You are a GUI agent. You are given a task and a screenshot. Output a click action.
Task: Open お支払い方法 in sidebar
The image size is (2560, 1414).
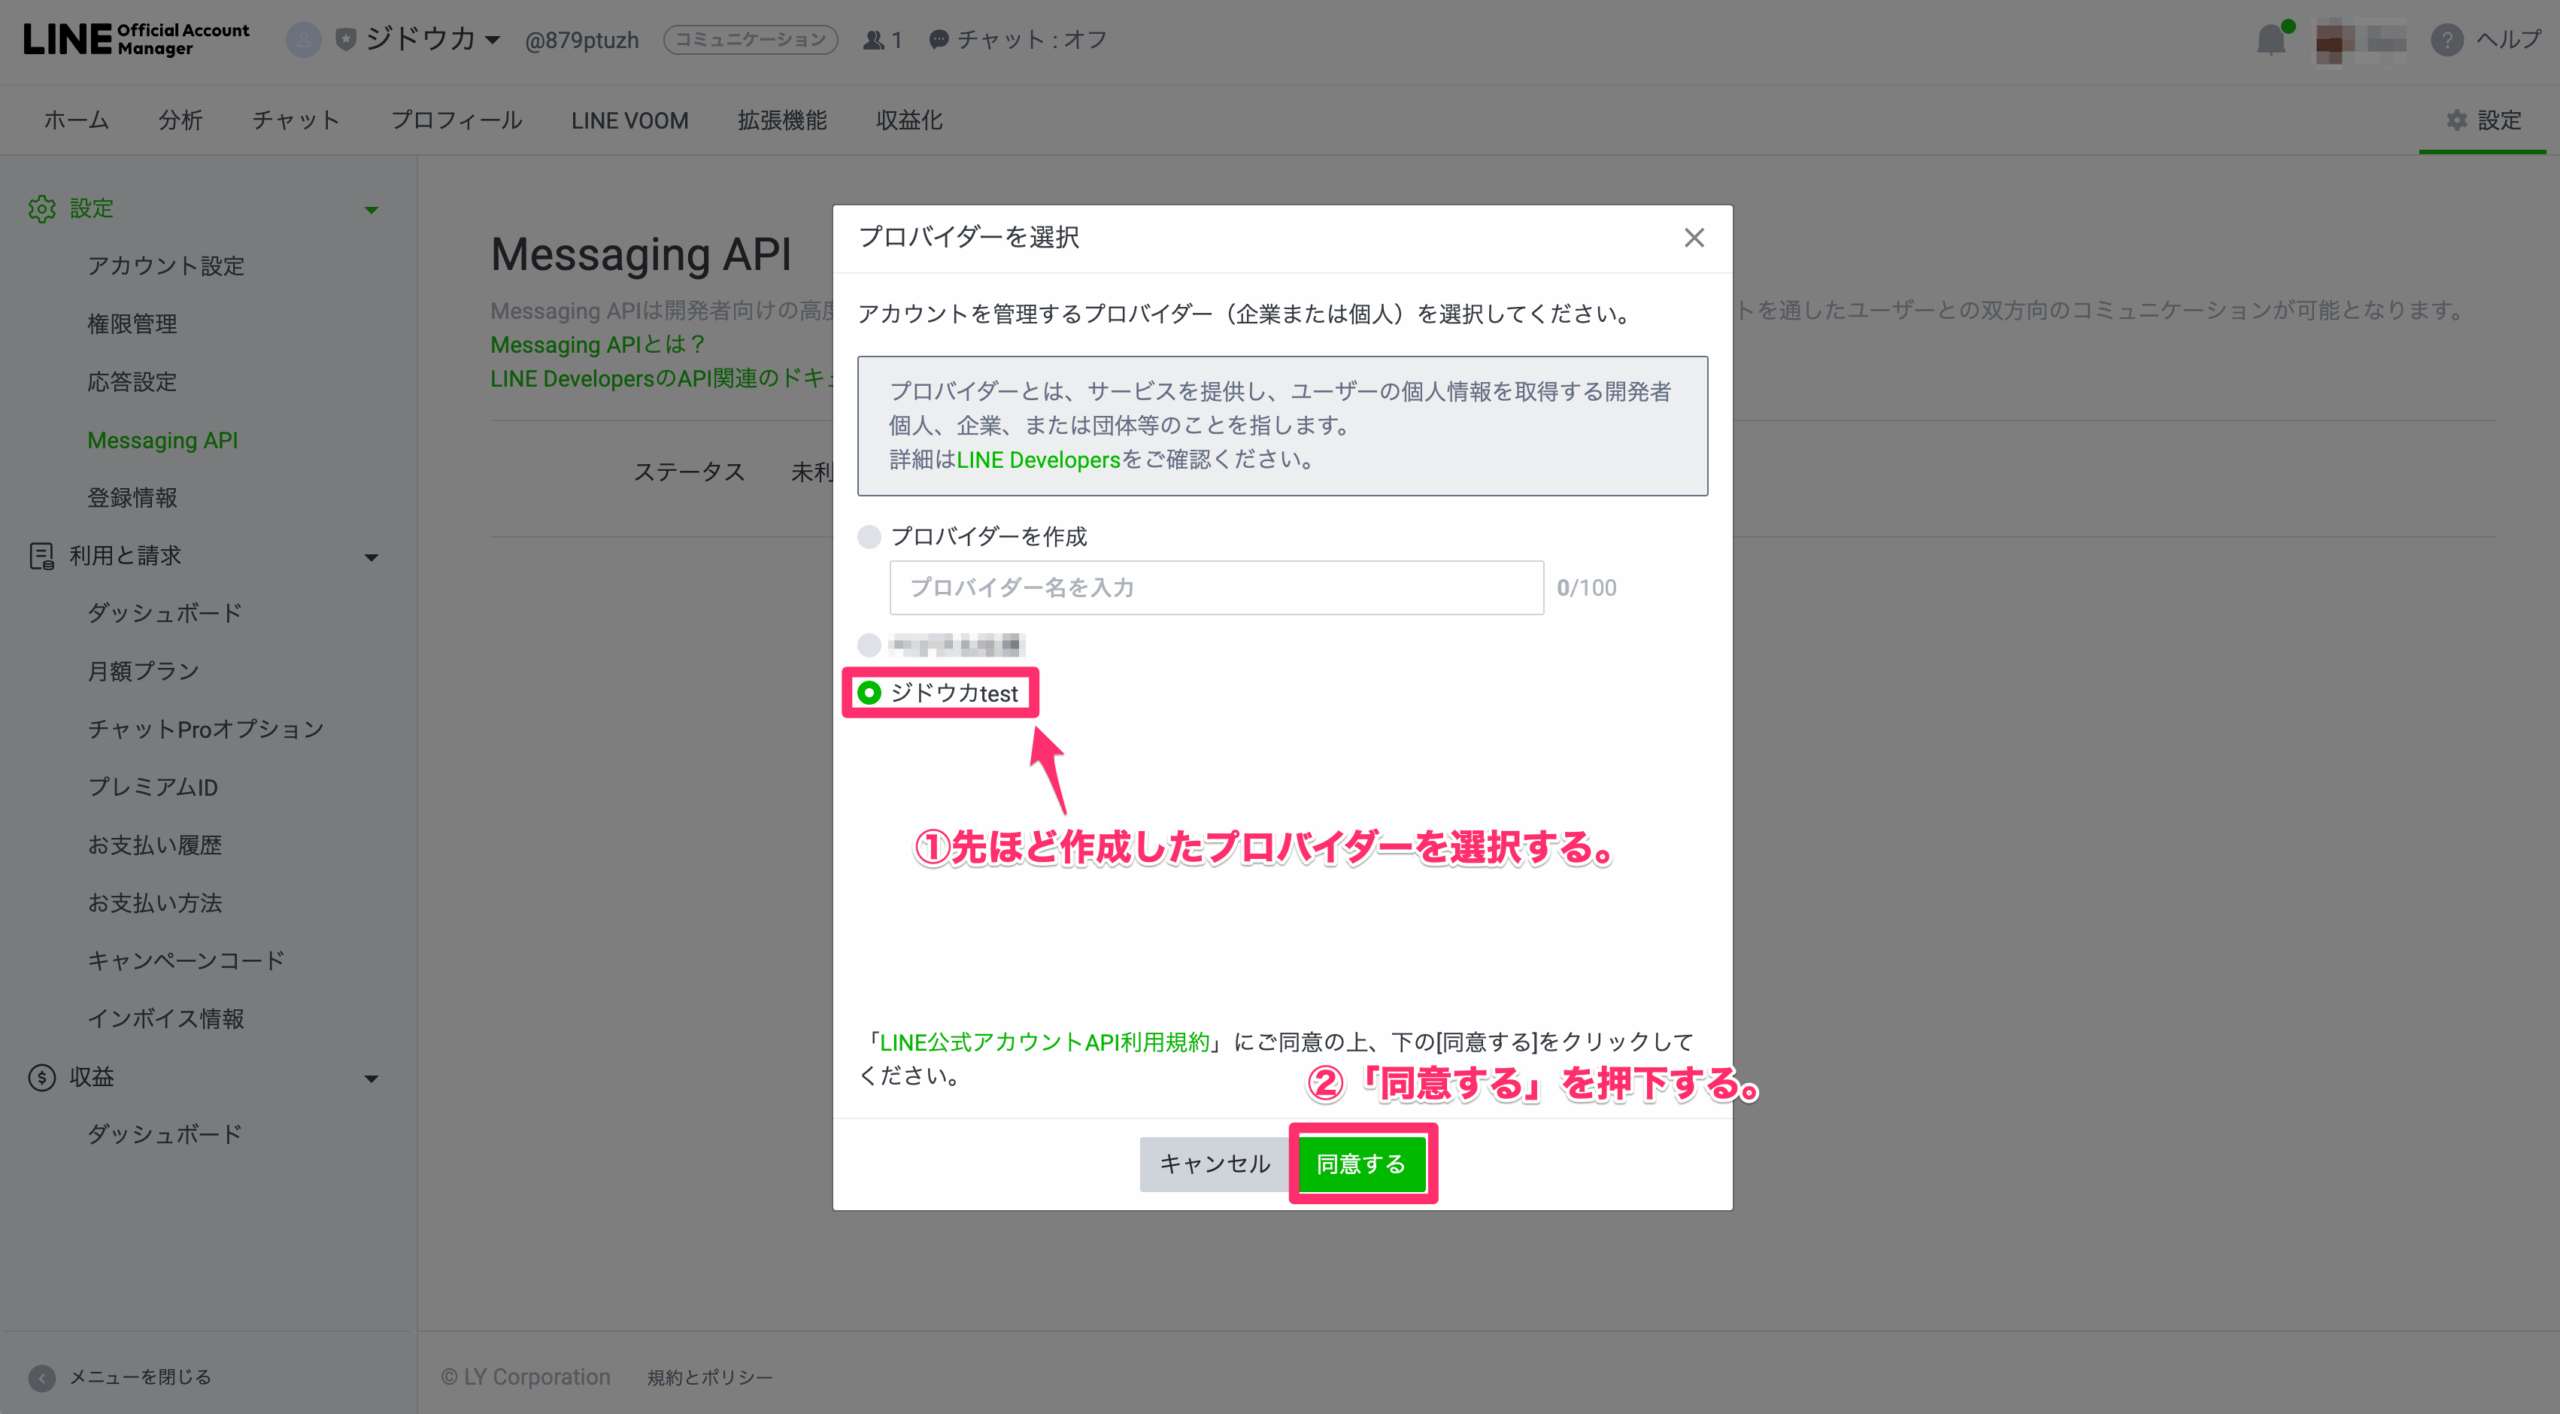(154, 903)
